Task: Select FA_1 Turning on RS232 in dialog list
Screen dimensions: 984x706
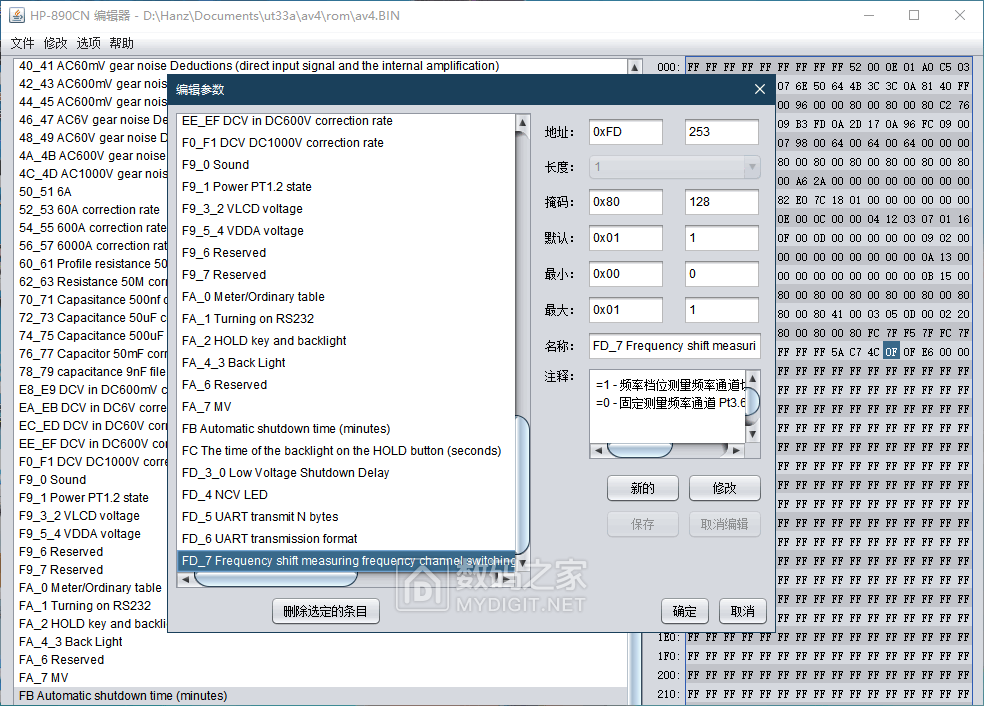Action: [248, 319]
